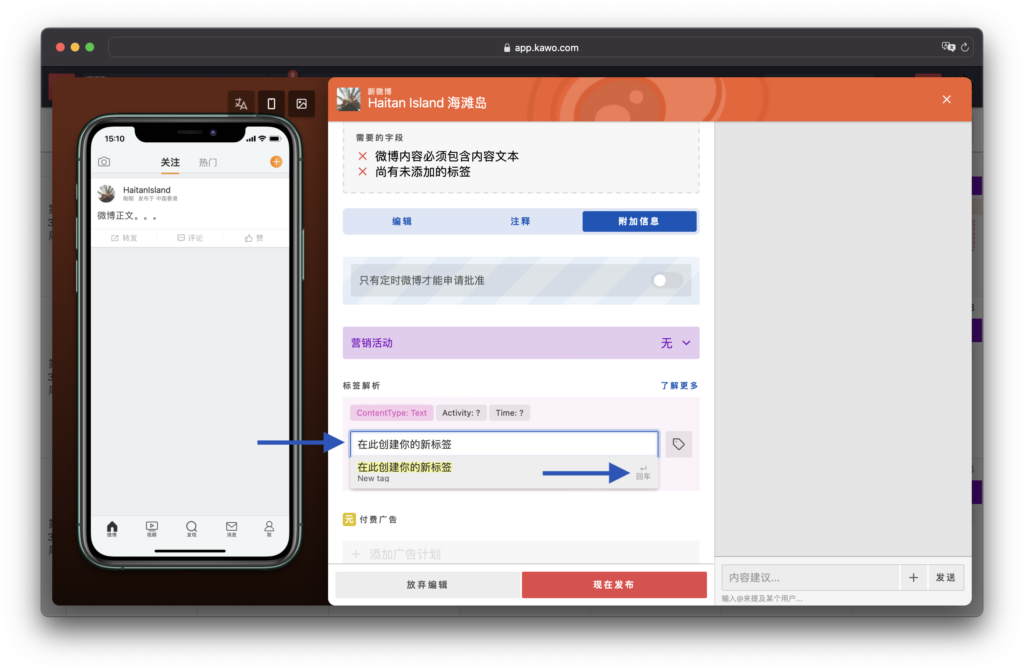Screen dimensions: 1024x671
Task: Click the translate language icon above phone preview
Action: (x=240, y=104)
